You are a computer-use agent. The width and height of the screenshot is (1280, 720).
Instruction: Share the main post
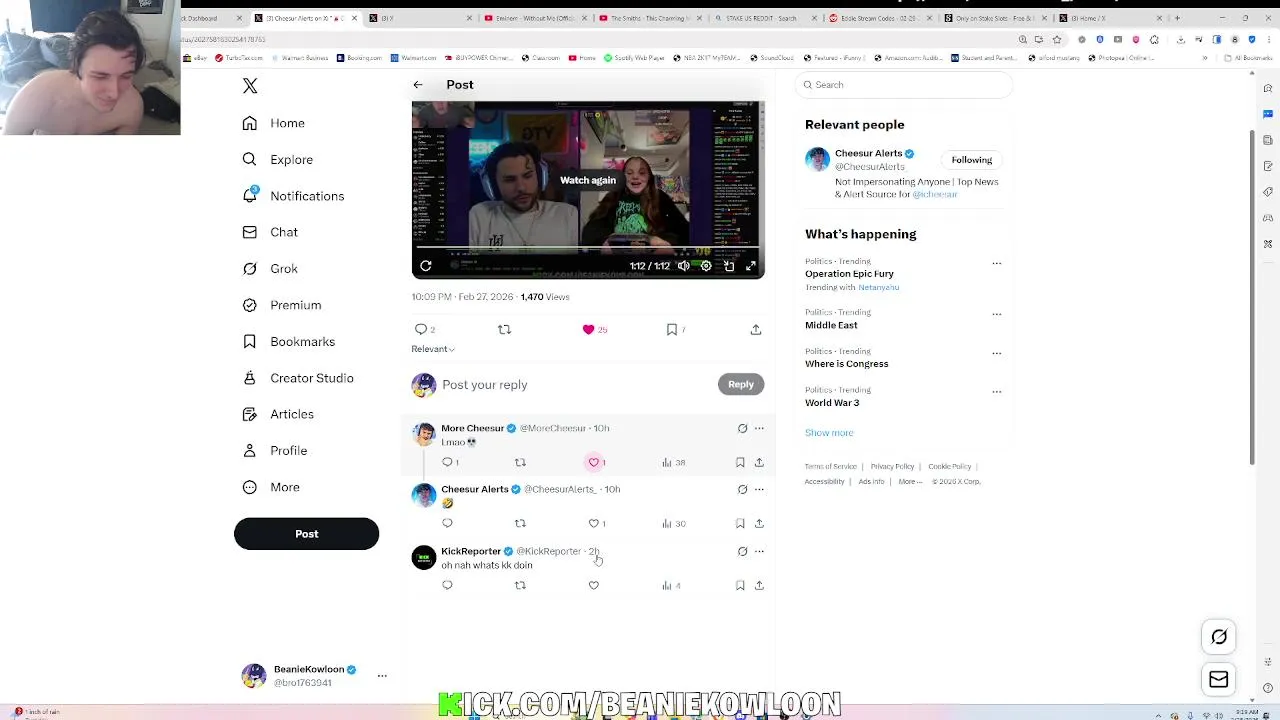(756, 329)
